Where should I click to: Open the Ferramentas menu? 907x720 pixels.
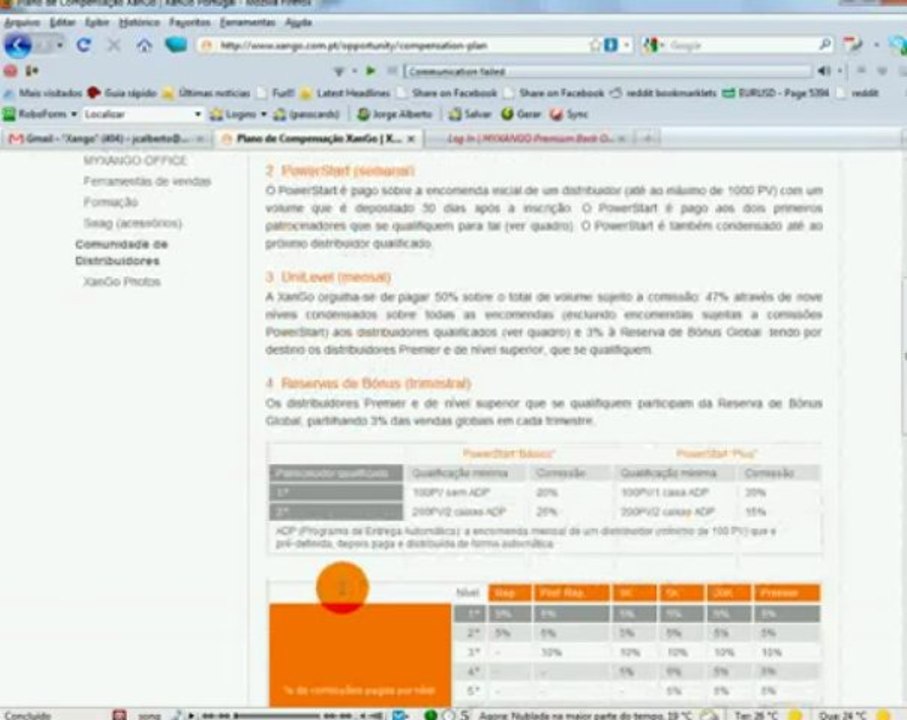pos(248,23)
